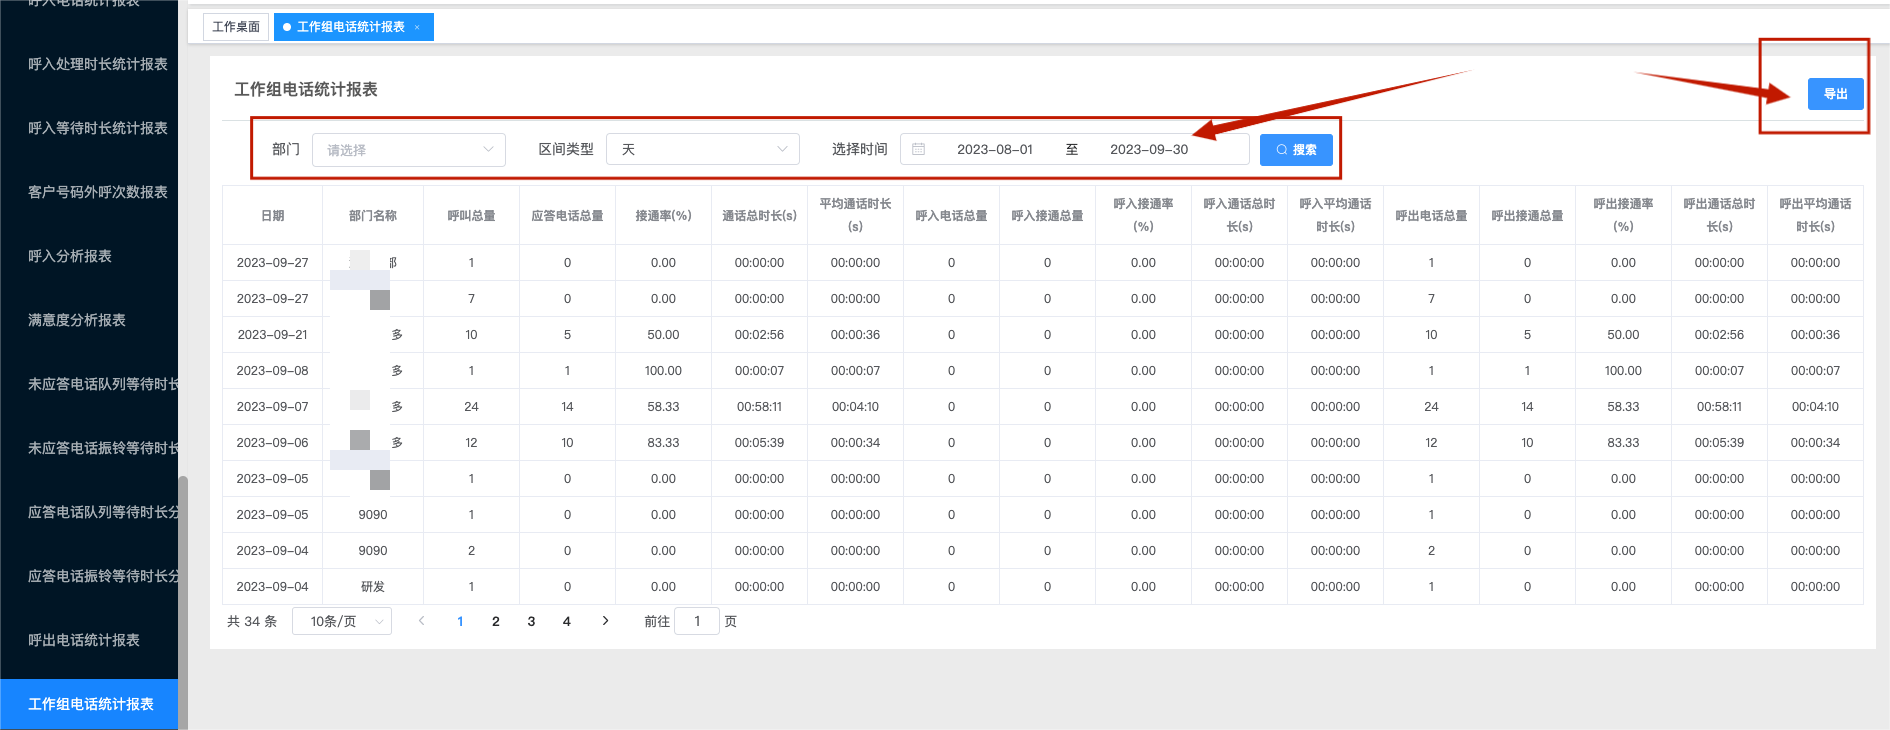Click 9090 in the 2023-09-04 row

coord(373,551)
